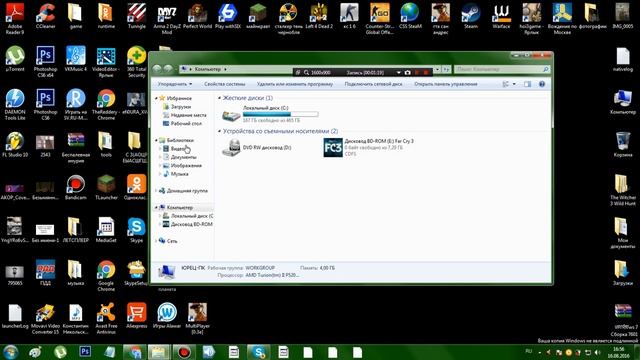This screenshot has width=640, height=360.
Task: Select the µTorrent desktop icon
Action: point(15,58)
